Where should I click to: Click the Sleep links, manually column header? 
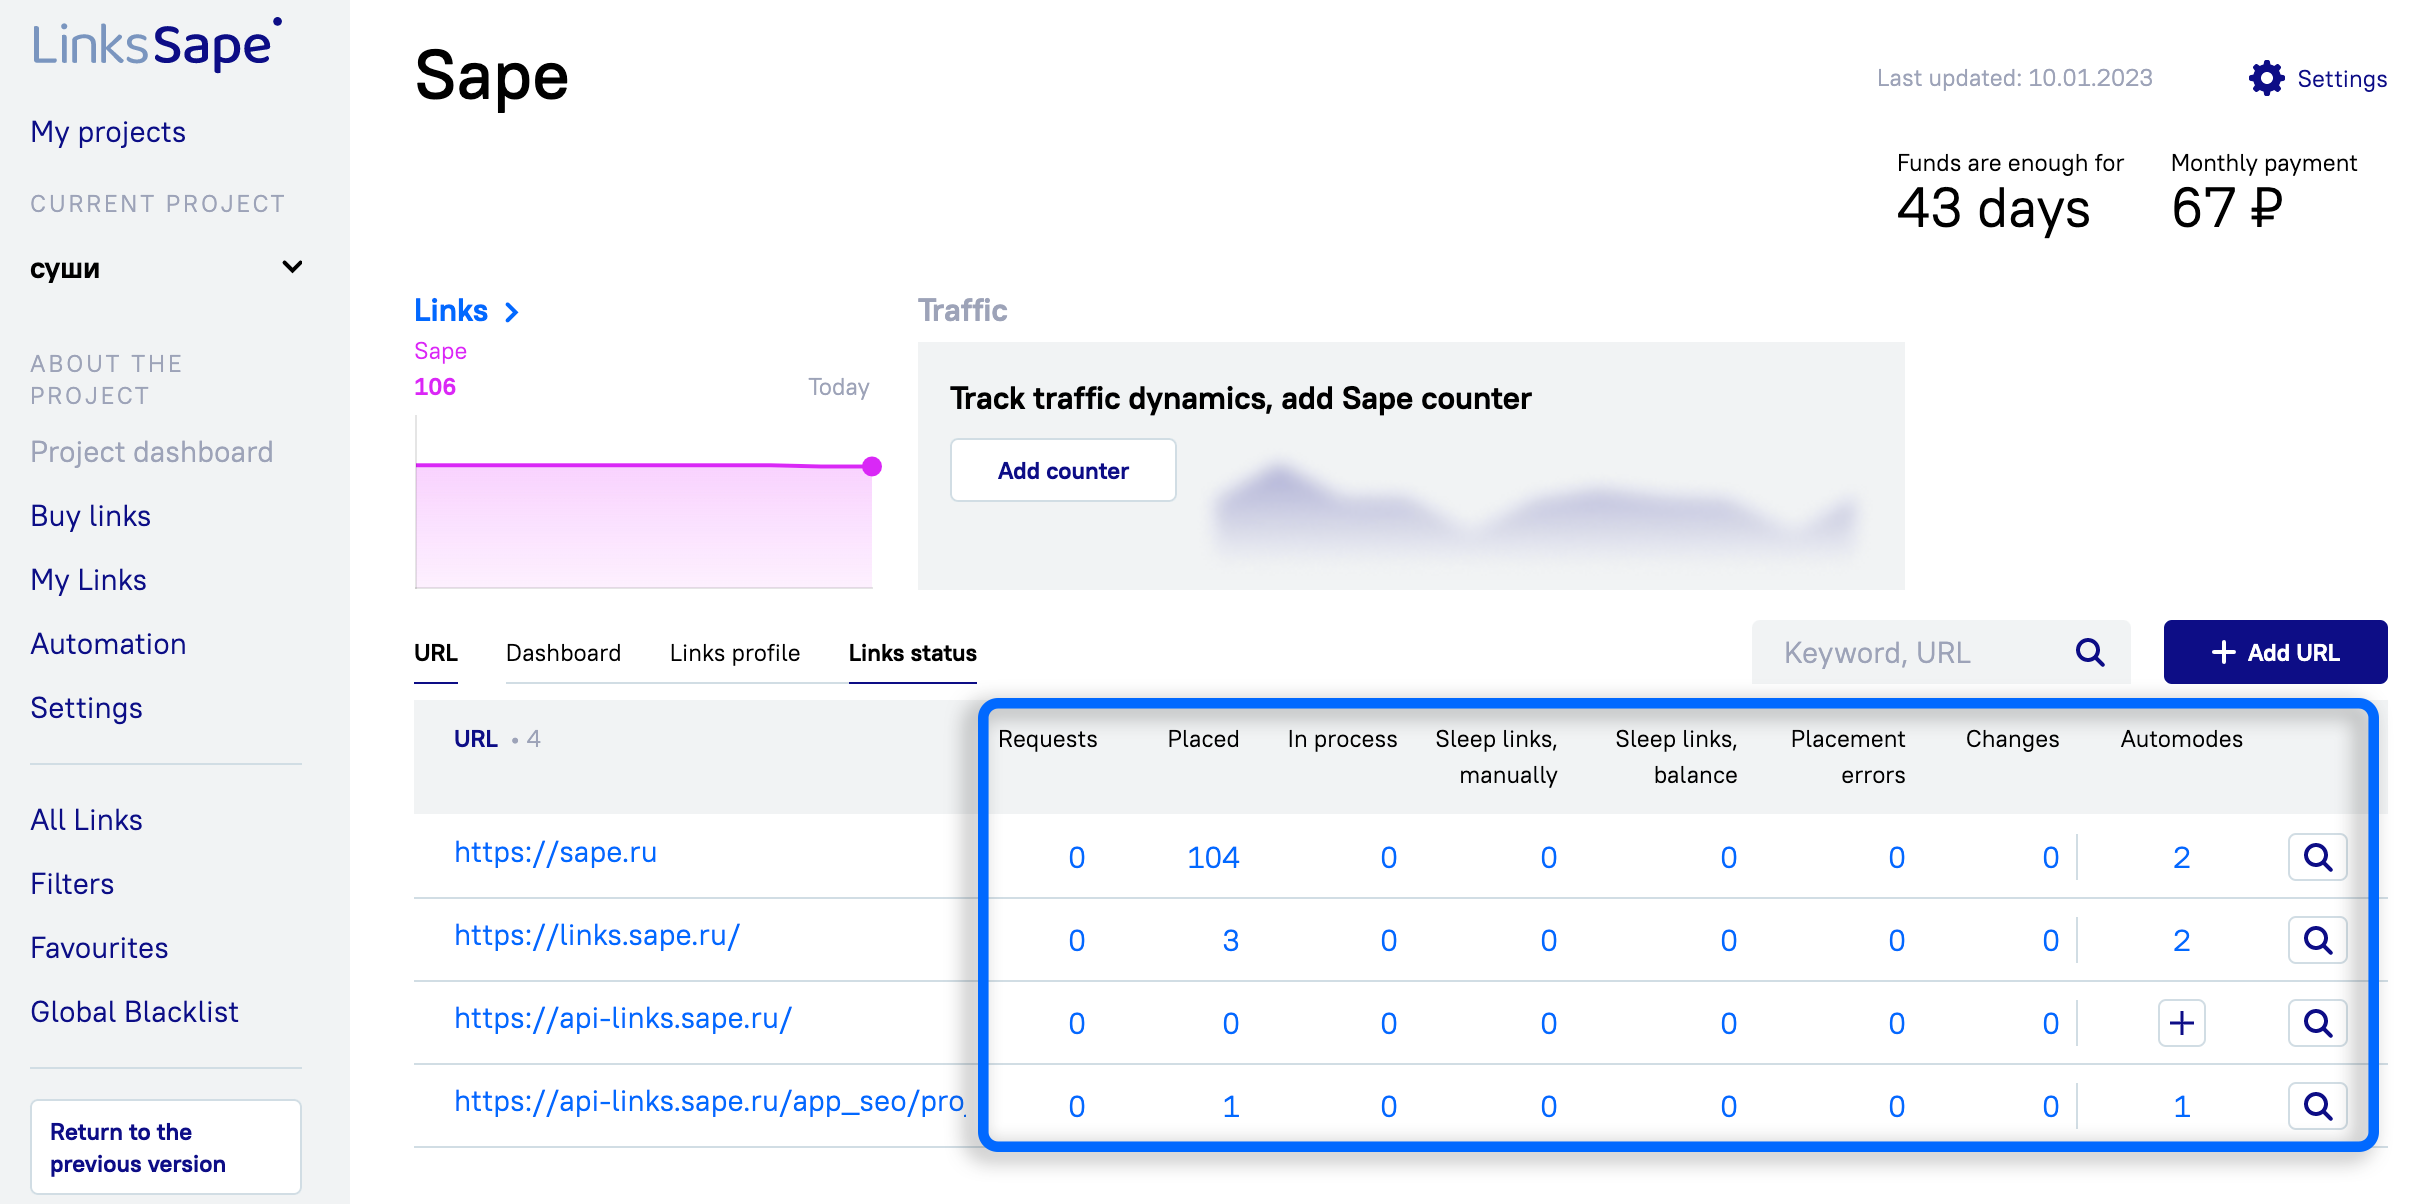1496,757
